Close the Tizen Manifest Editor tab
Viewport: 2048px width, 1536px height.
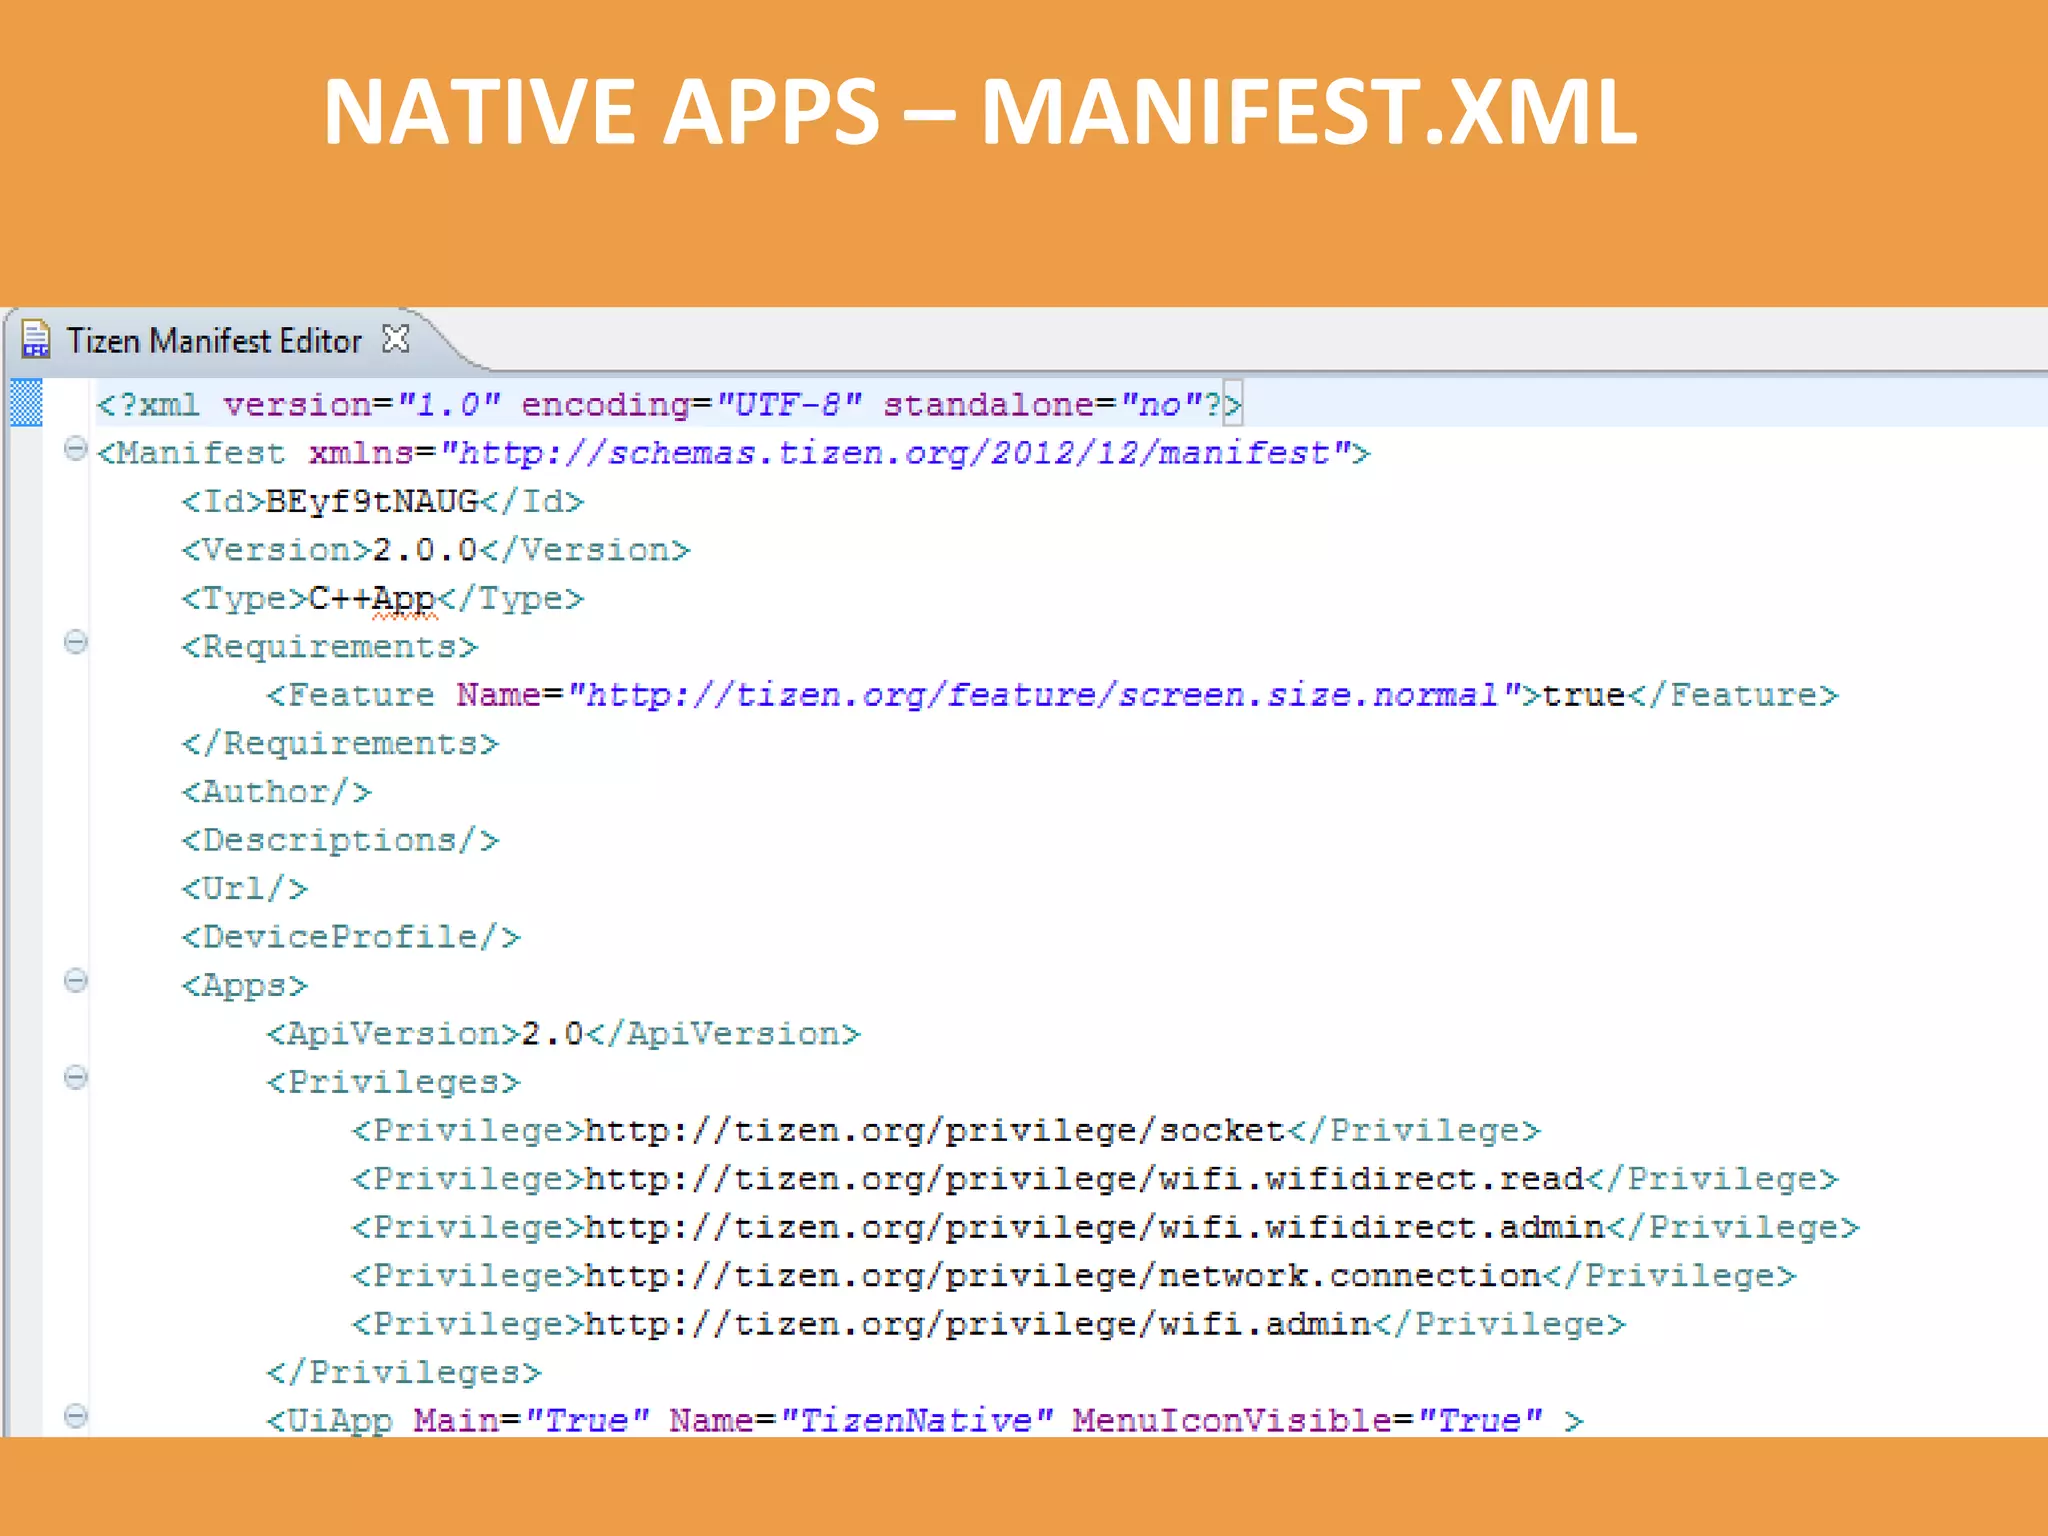pos(396,340)
